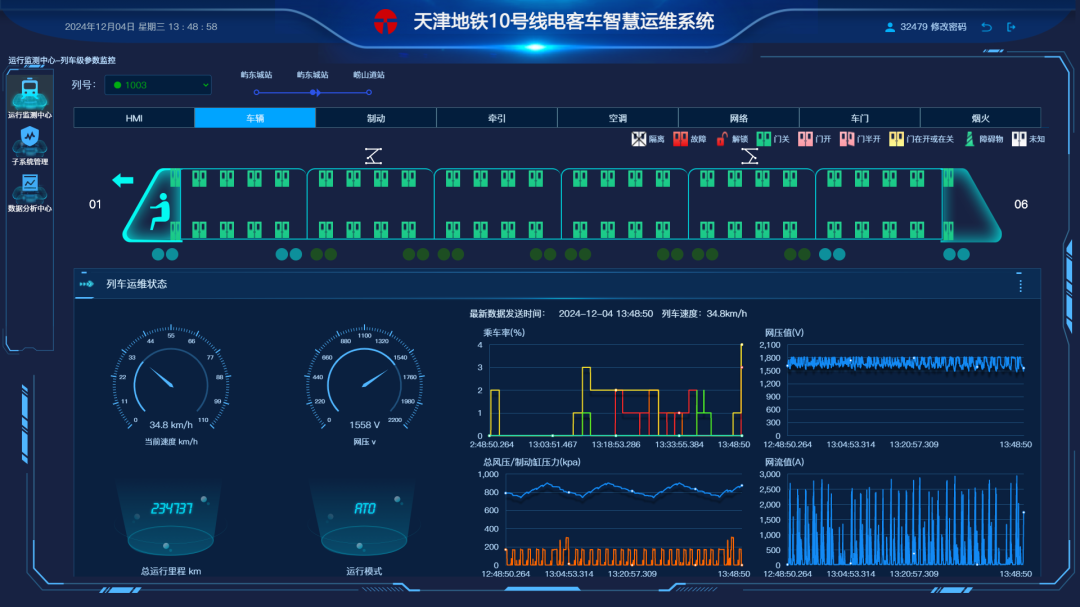The image size is (1080, 607).
Task: Click the user profile icon beside 32479
Action: tap(890, 27)
